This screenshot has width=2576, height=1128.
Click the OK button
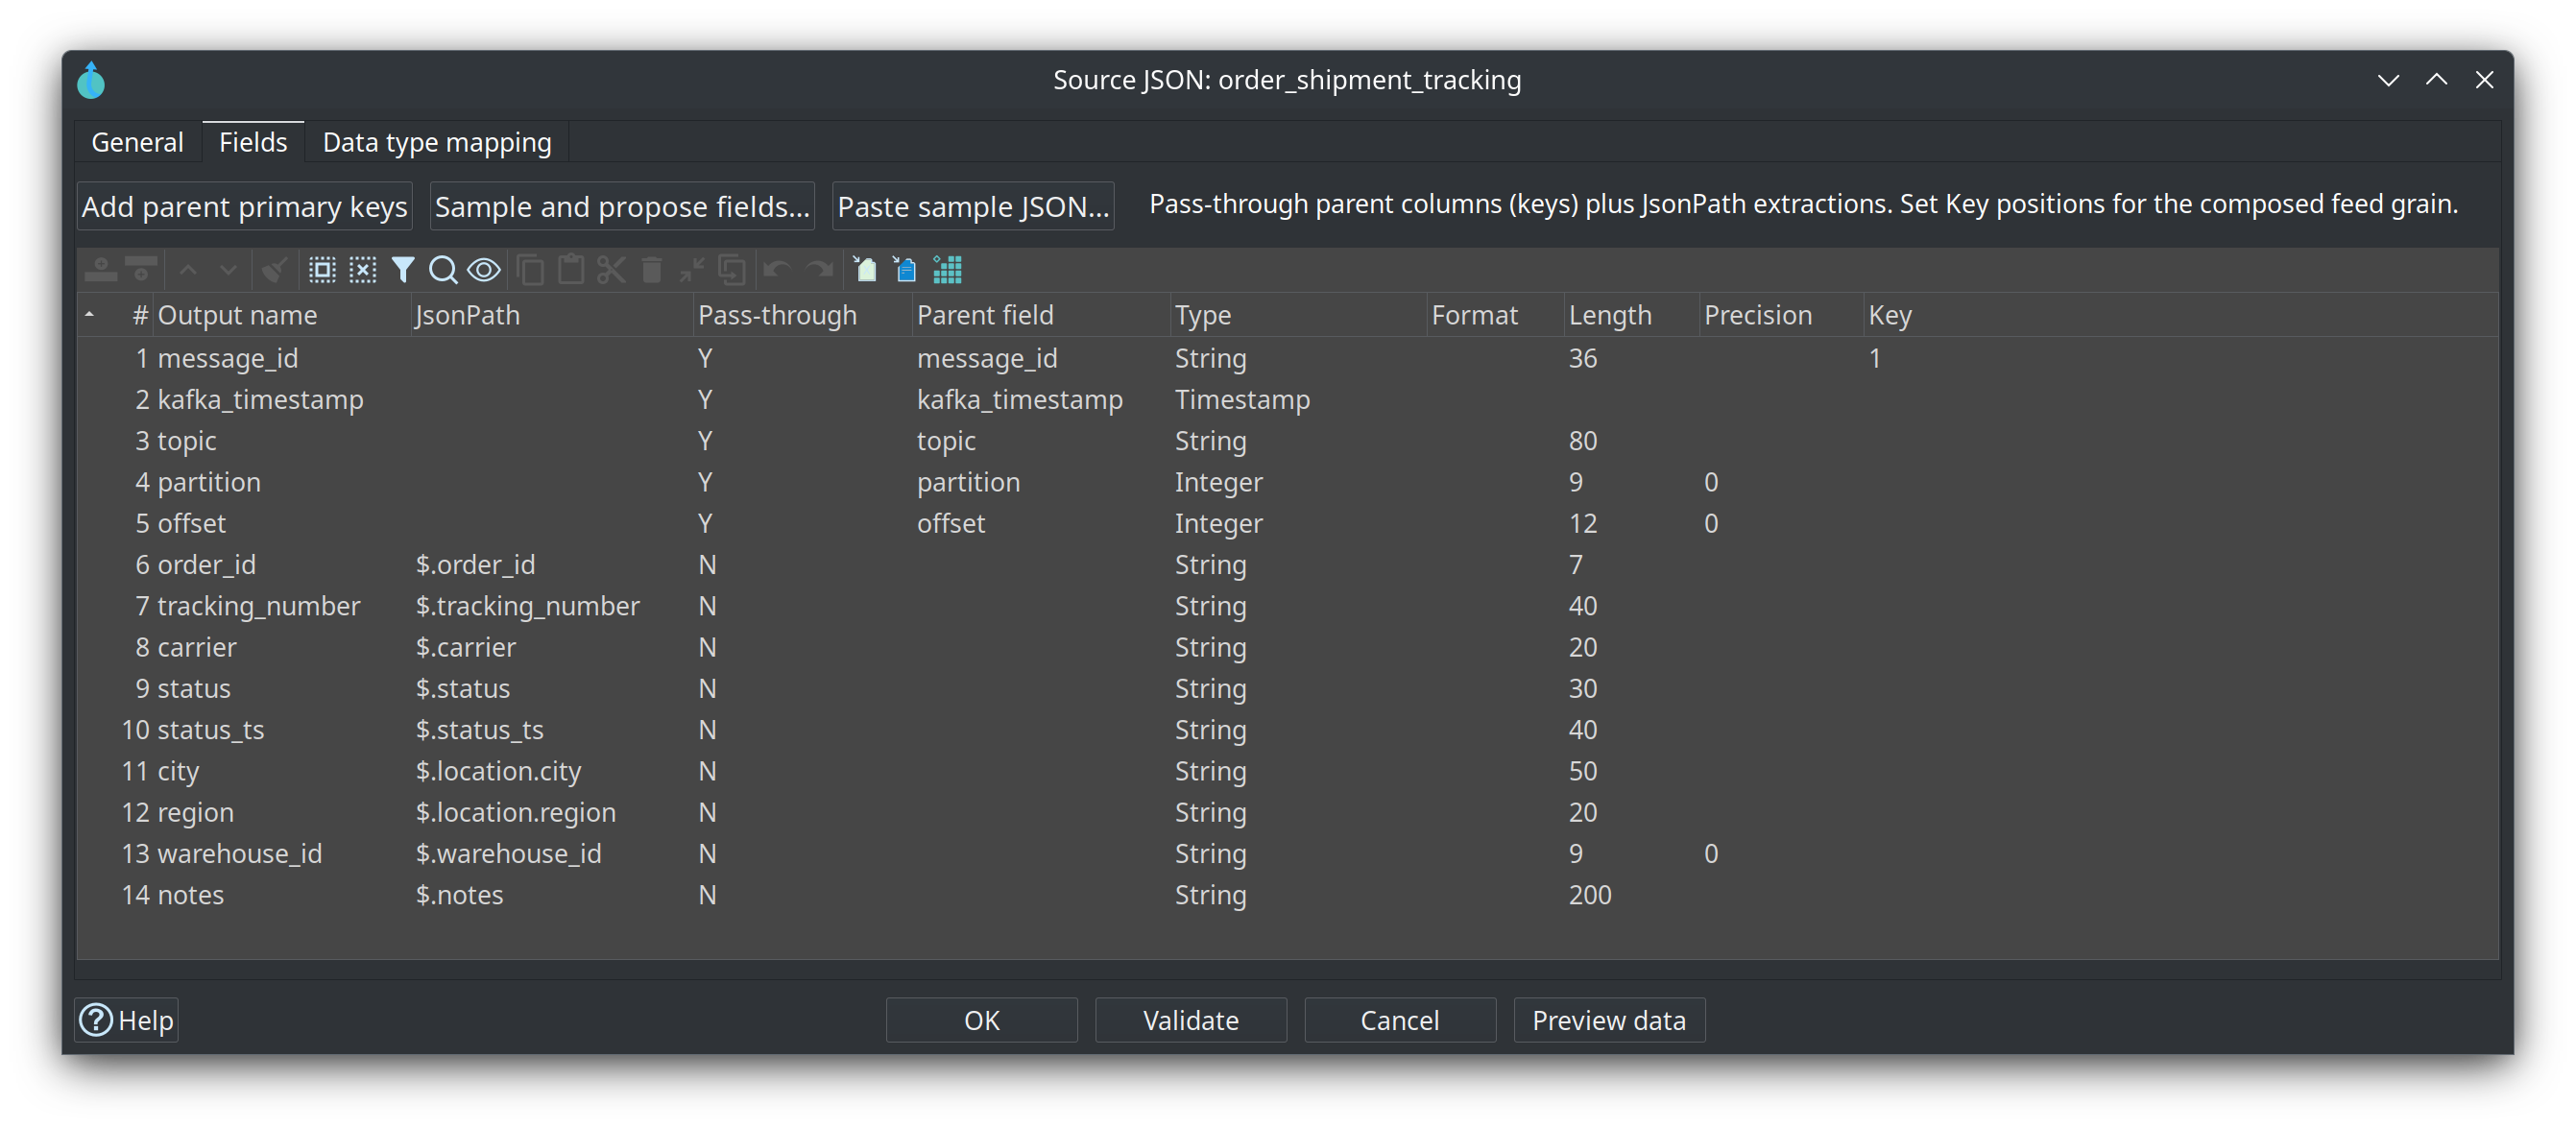pos(982,1020)
